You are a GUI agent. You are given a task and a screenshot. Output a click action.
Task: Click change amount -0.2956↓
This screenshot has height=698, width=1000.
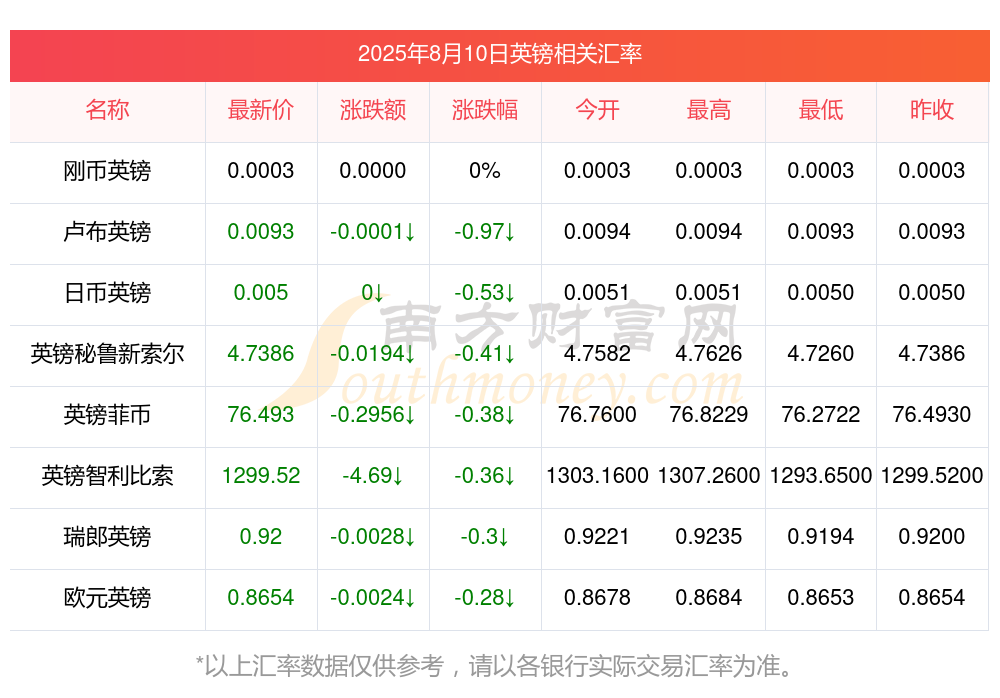[373, 415]
